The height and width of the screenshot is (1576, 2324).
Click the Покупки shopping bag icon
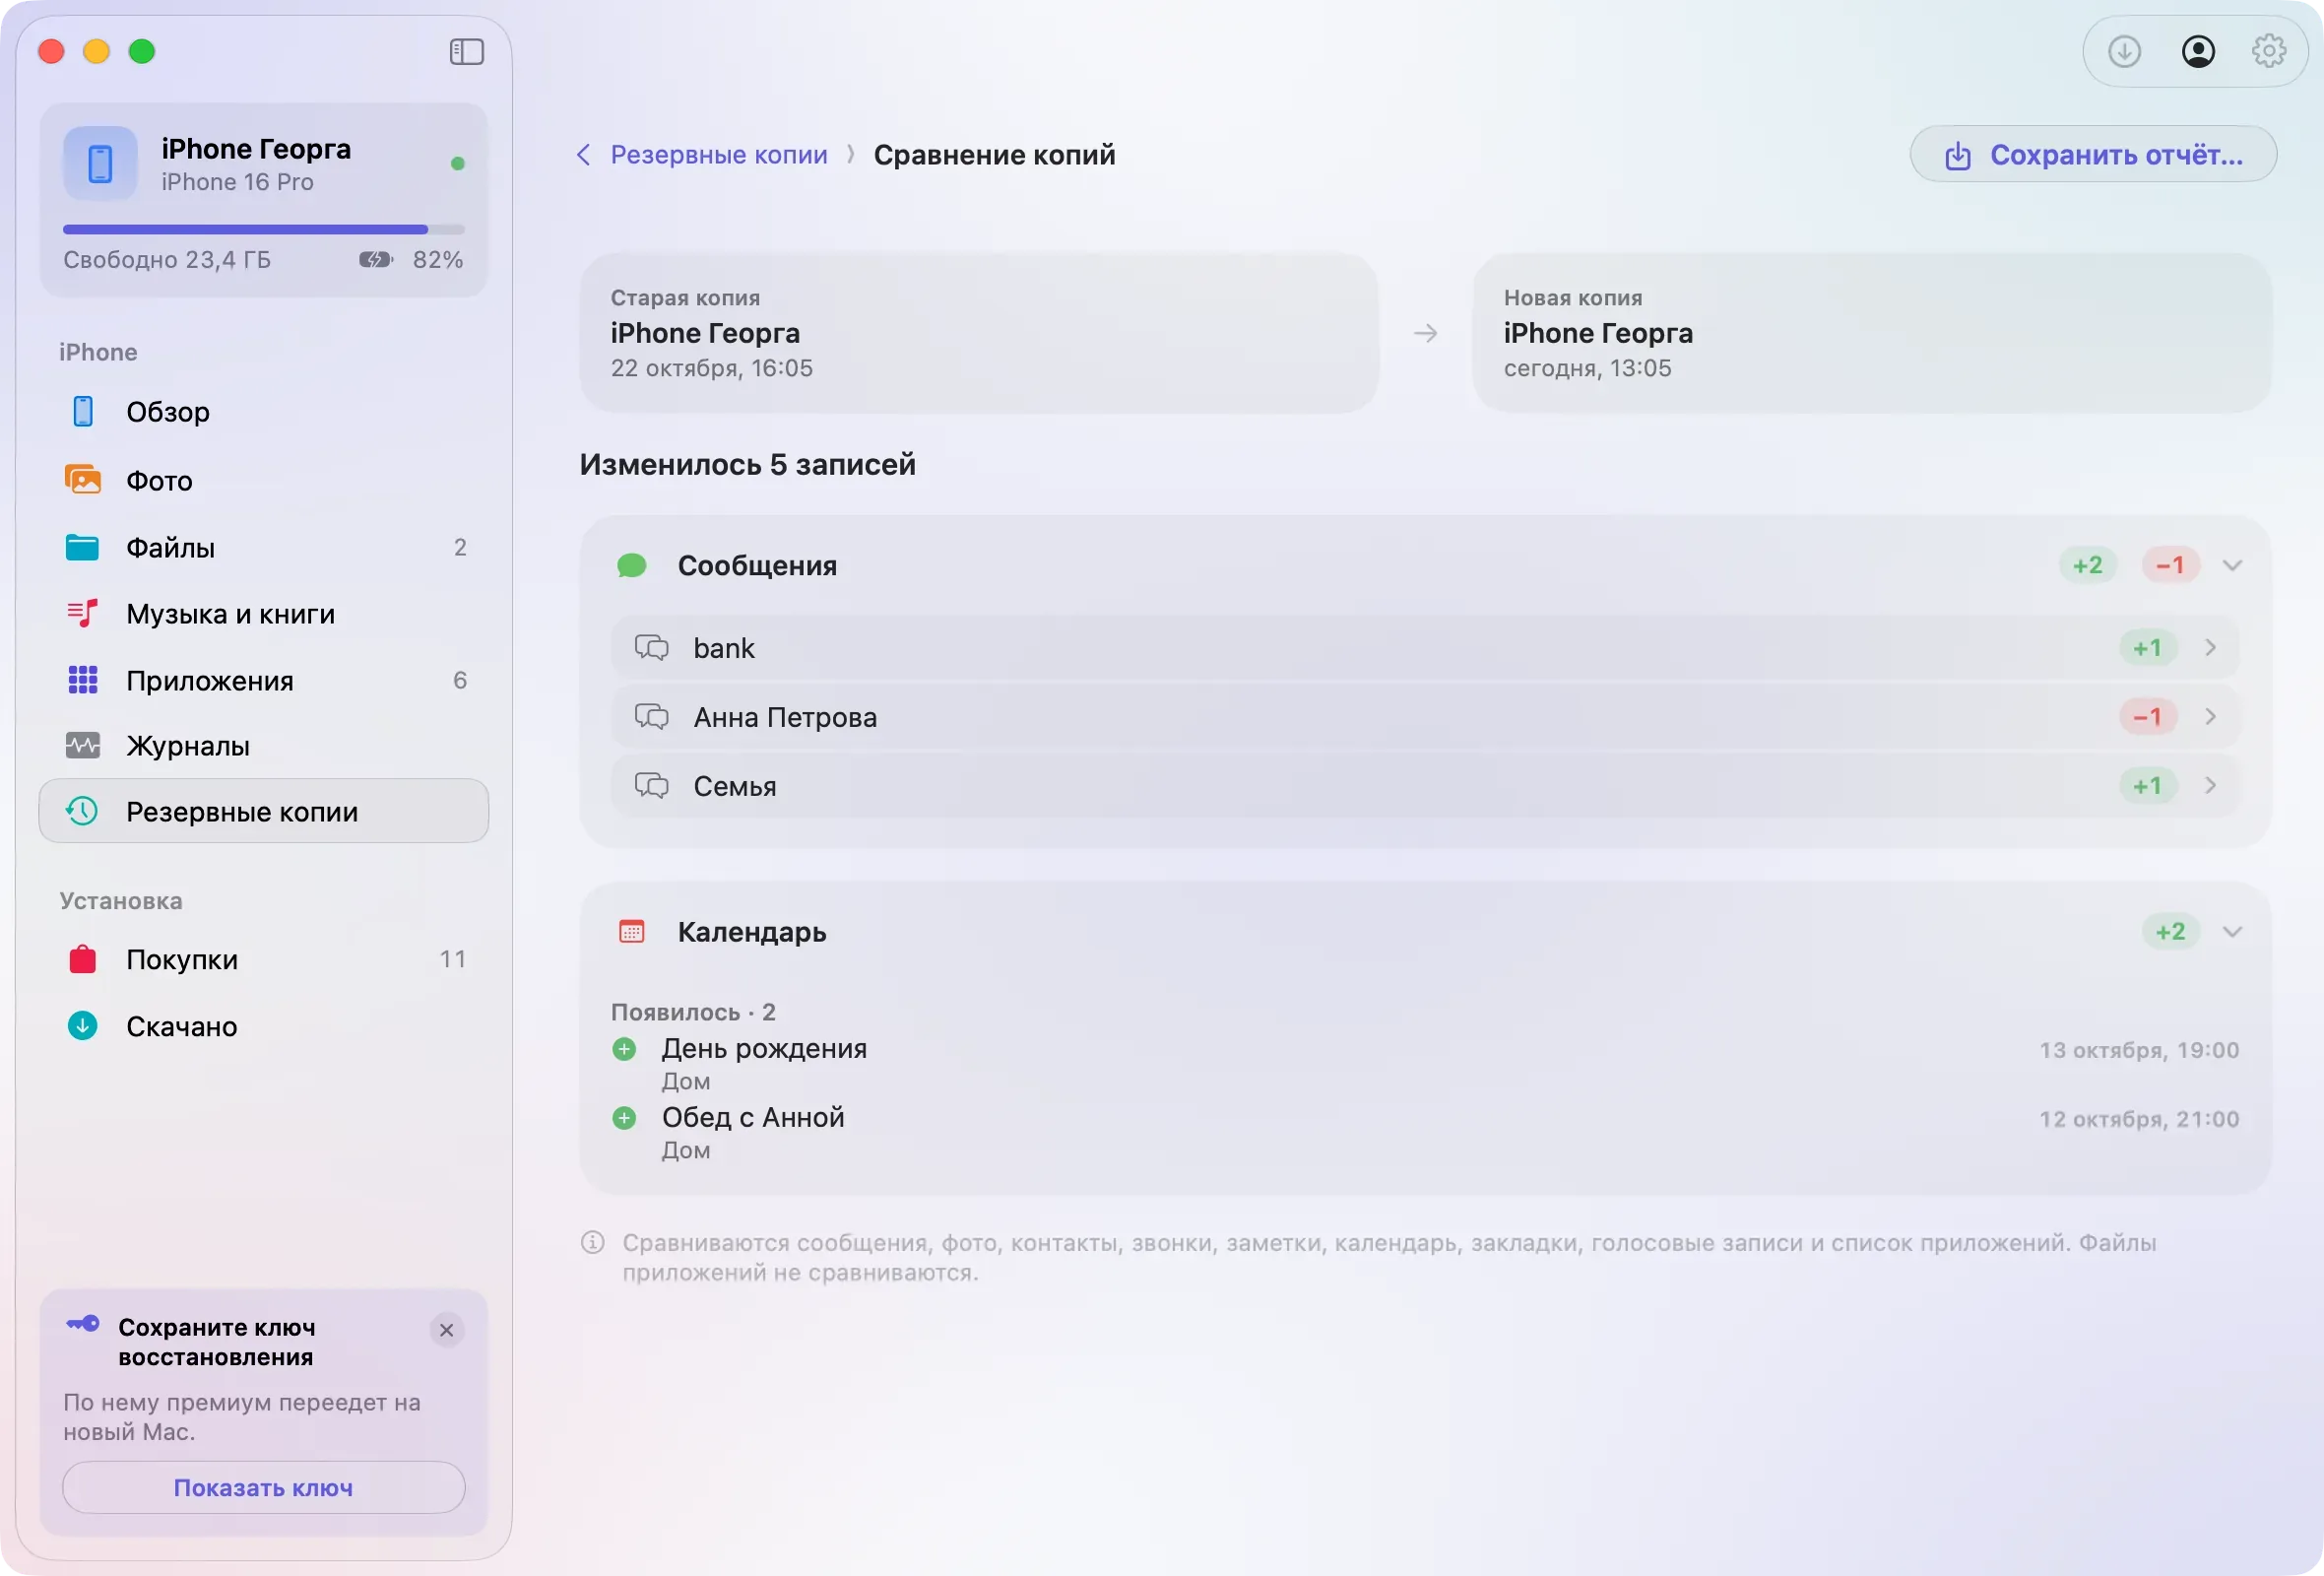(x=83, y=959)
